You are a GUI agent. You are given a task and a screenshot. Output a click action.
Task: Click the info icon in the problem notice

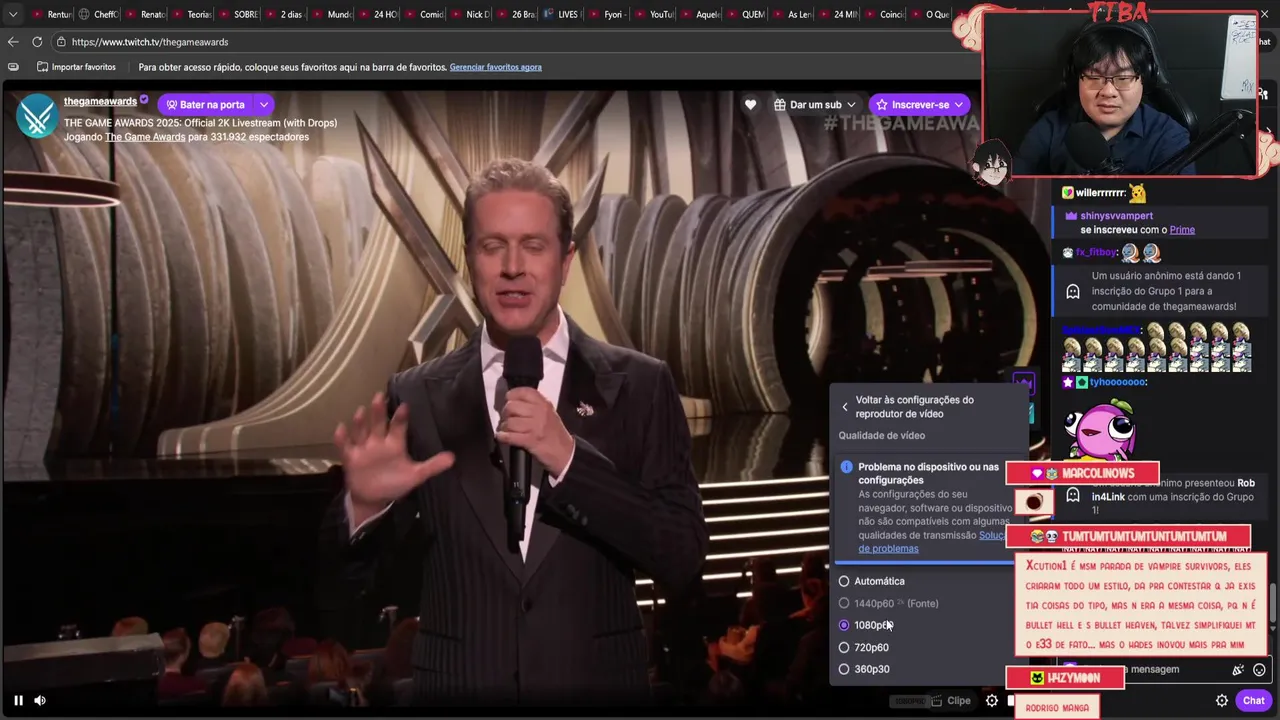pos(846,467)
